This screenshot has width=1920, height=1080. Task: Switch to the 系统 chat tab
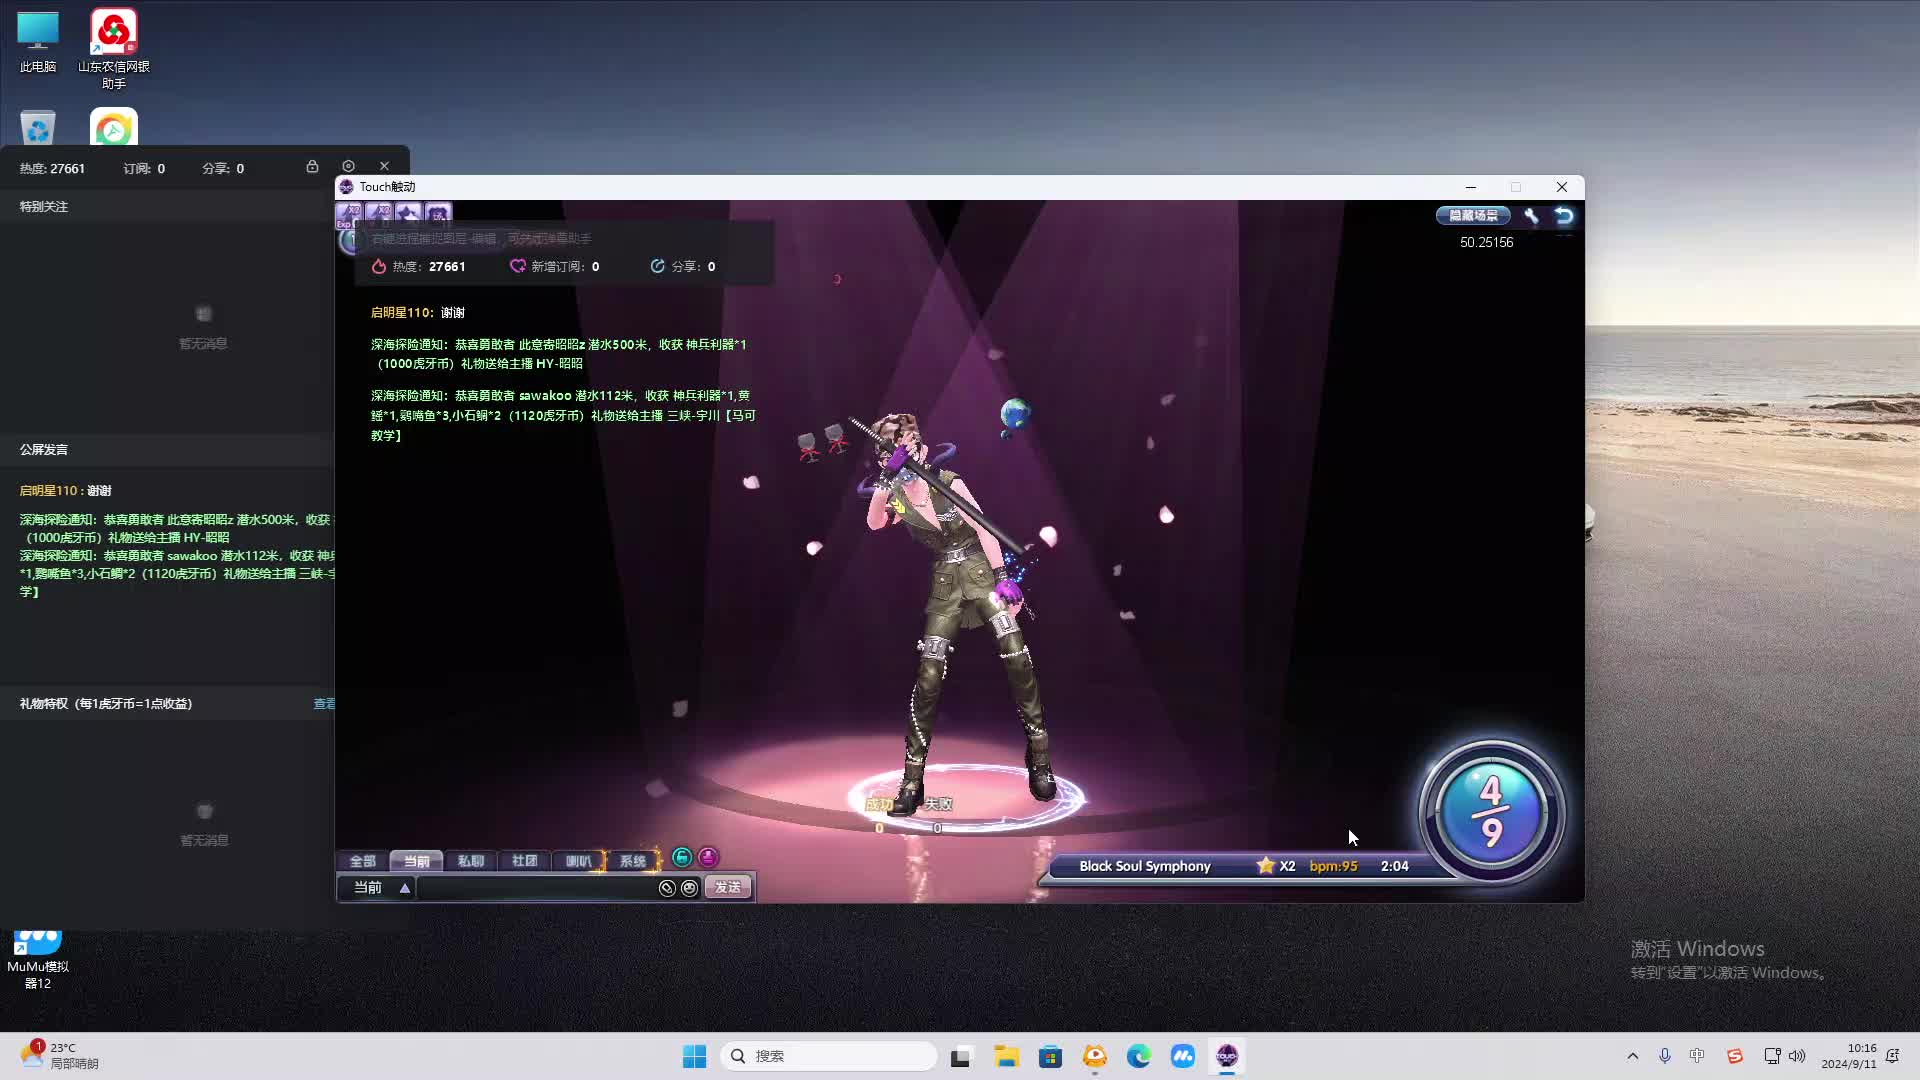tap(633, 861)
